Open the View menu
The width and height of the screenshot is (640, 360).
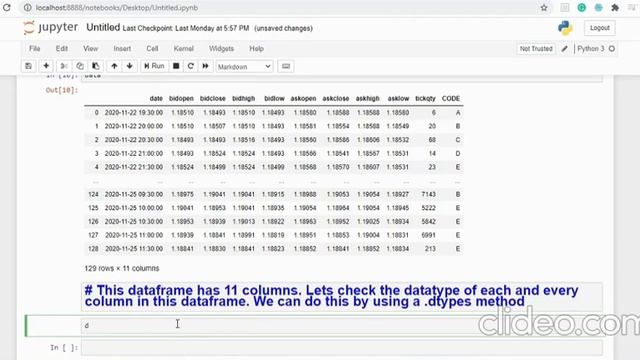[x=91, y=49]
